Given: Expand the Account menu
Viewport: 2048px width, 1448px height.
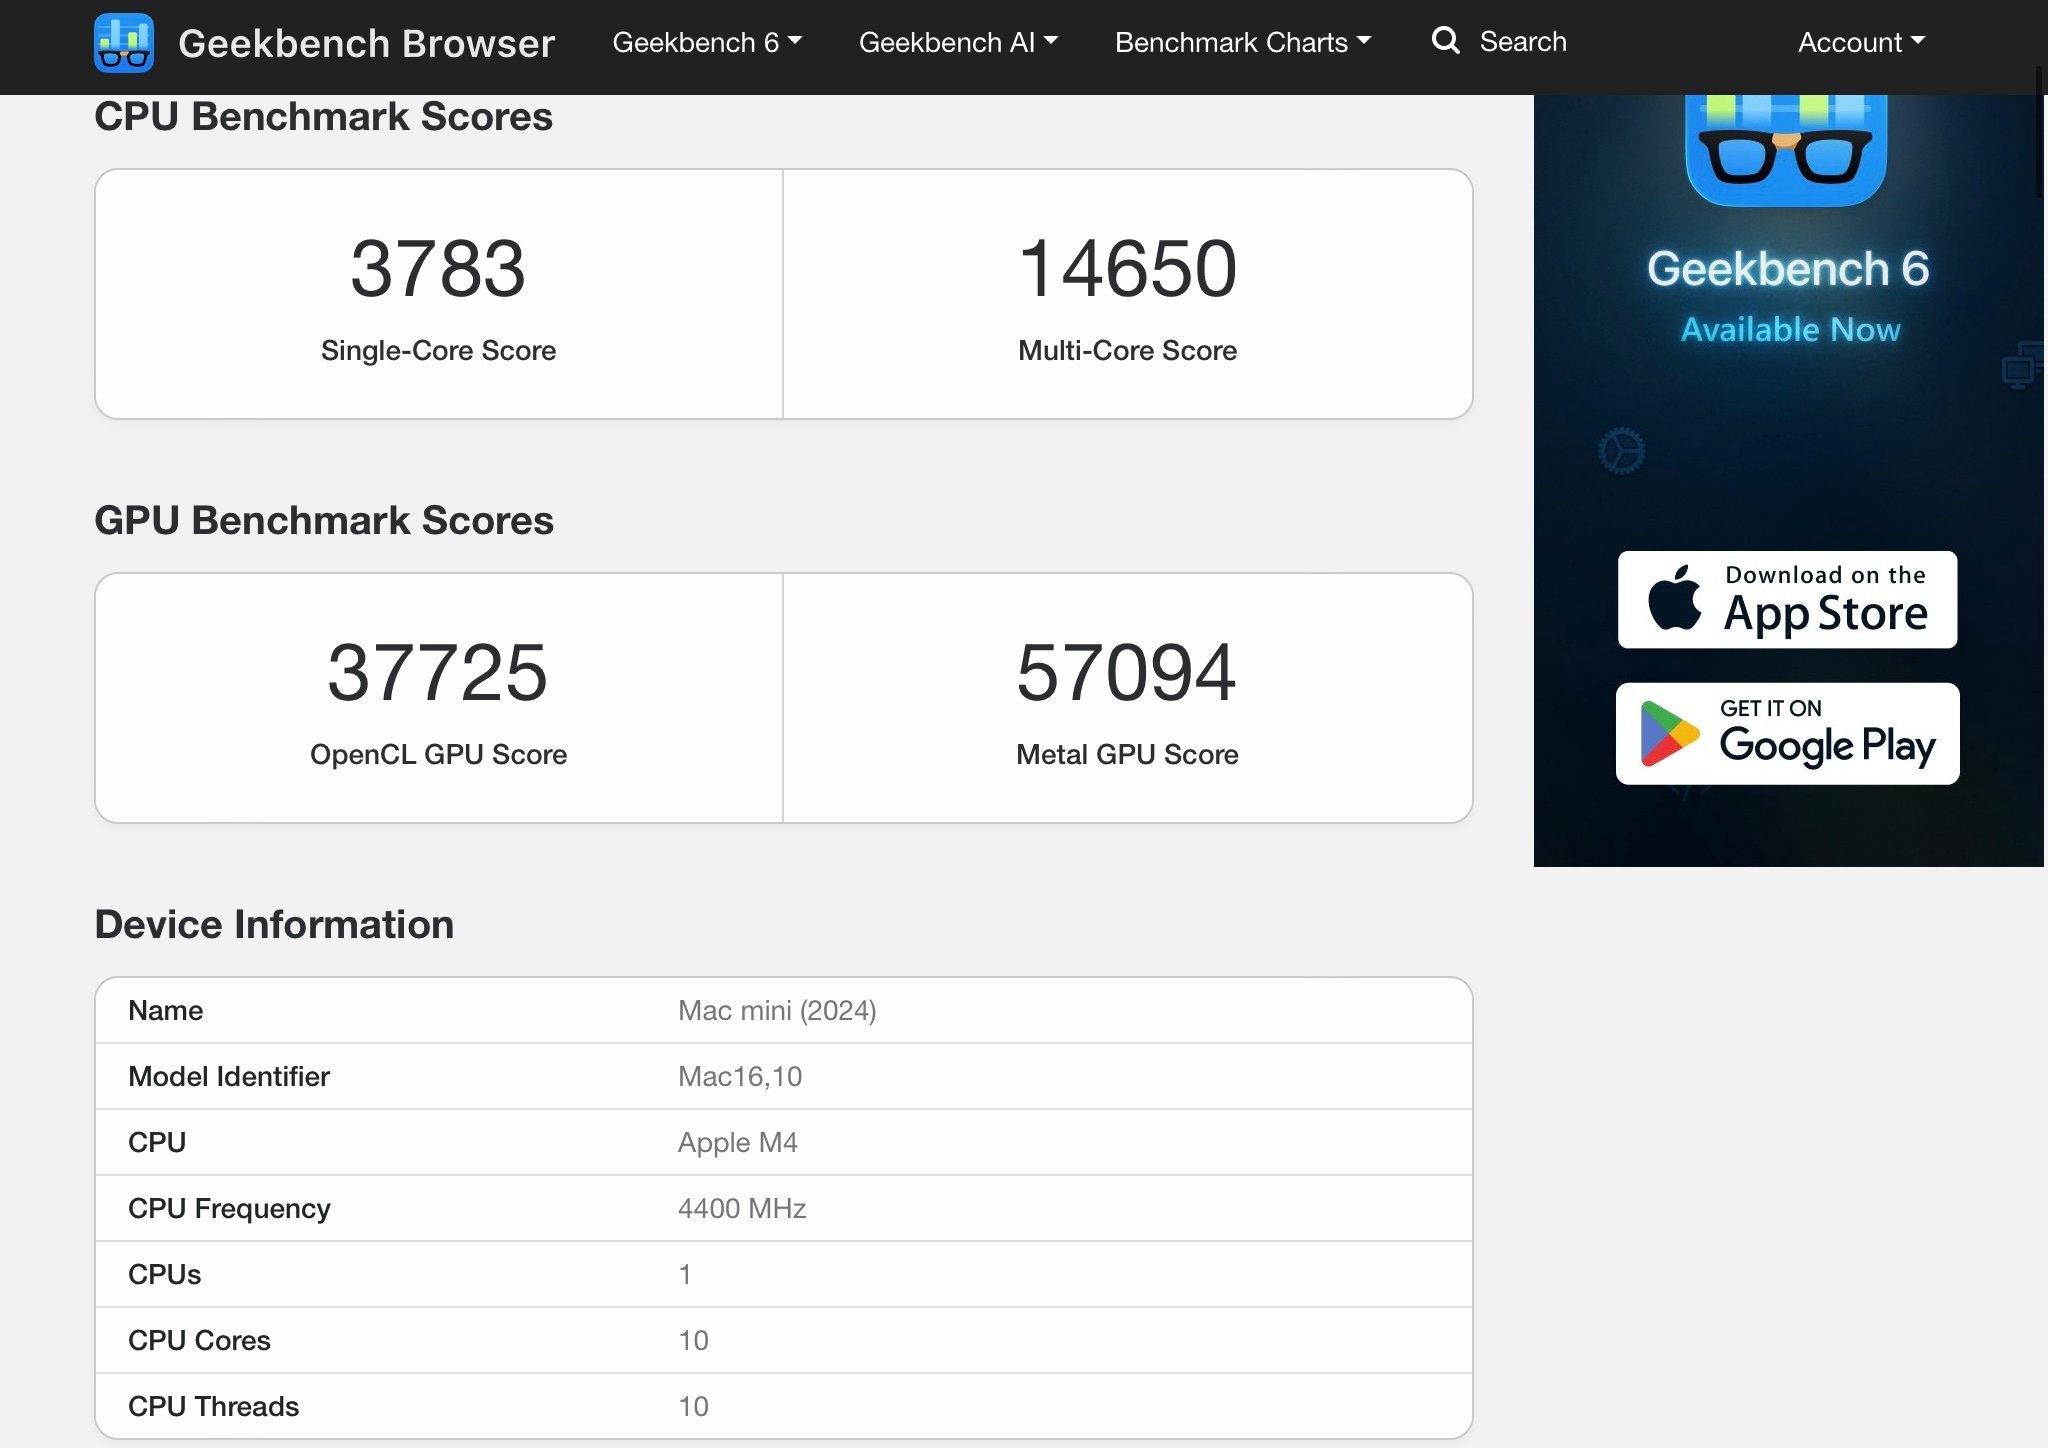Looking at the screenshot, I should (1860, 42).
